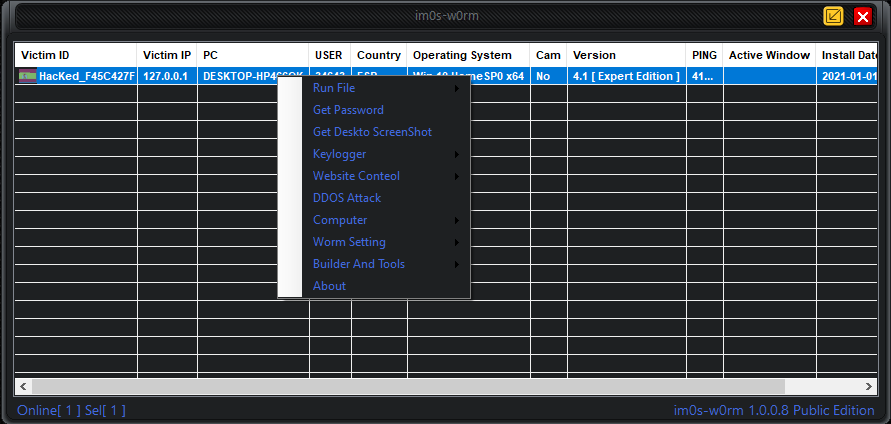Select Get Deskto ScreenShot menu entry
The height and width of the screenshot is (424, 891).
coord(372,132)
